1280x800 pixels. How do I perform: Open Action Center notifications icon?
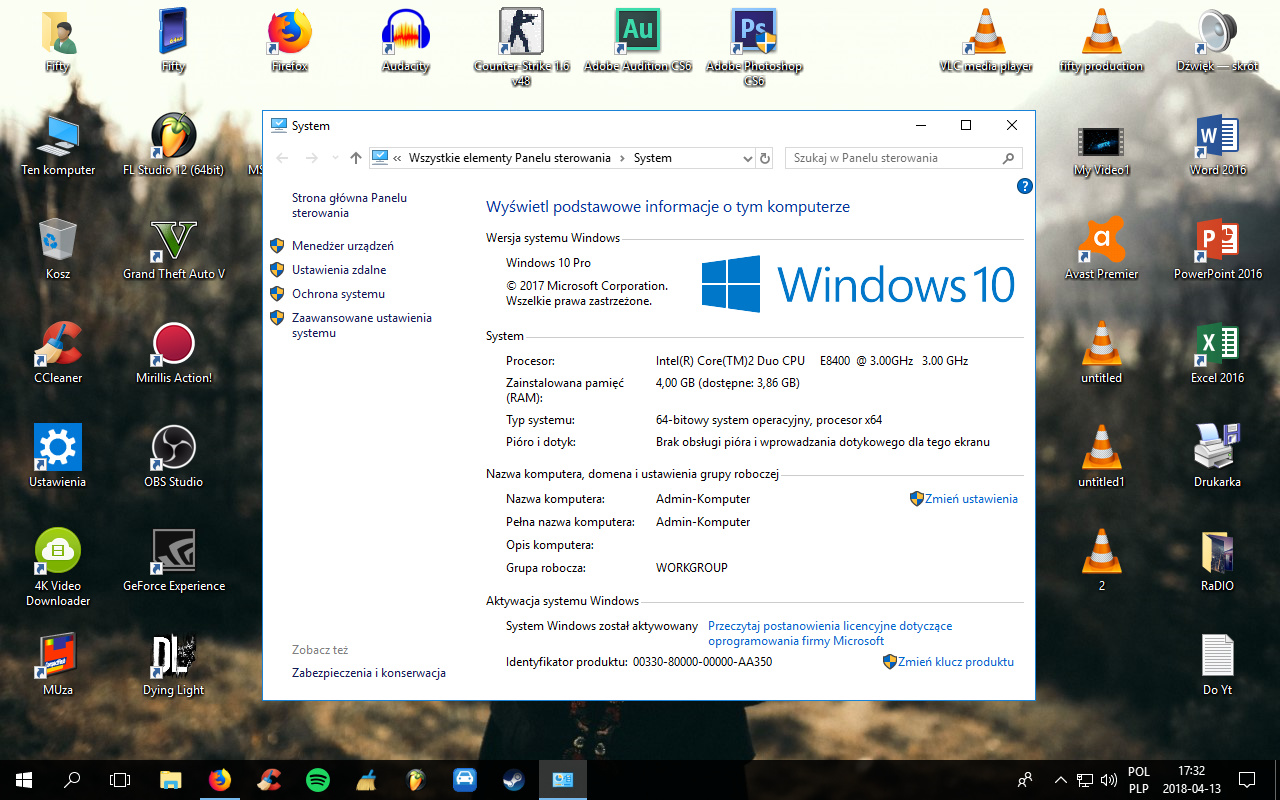point(1247,779)
